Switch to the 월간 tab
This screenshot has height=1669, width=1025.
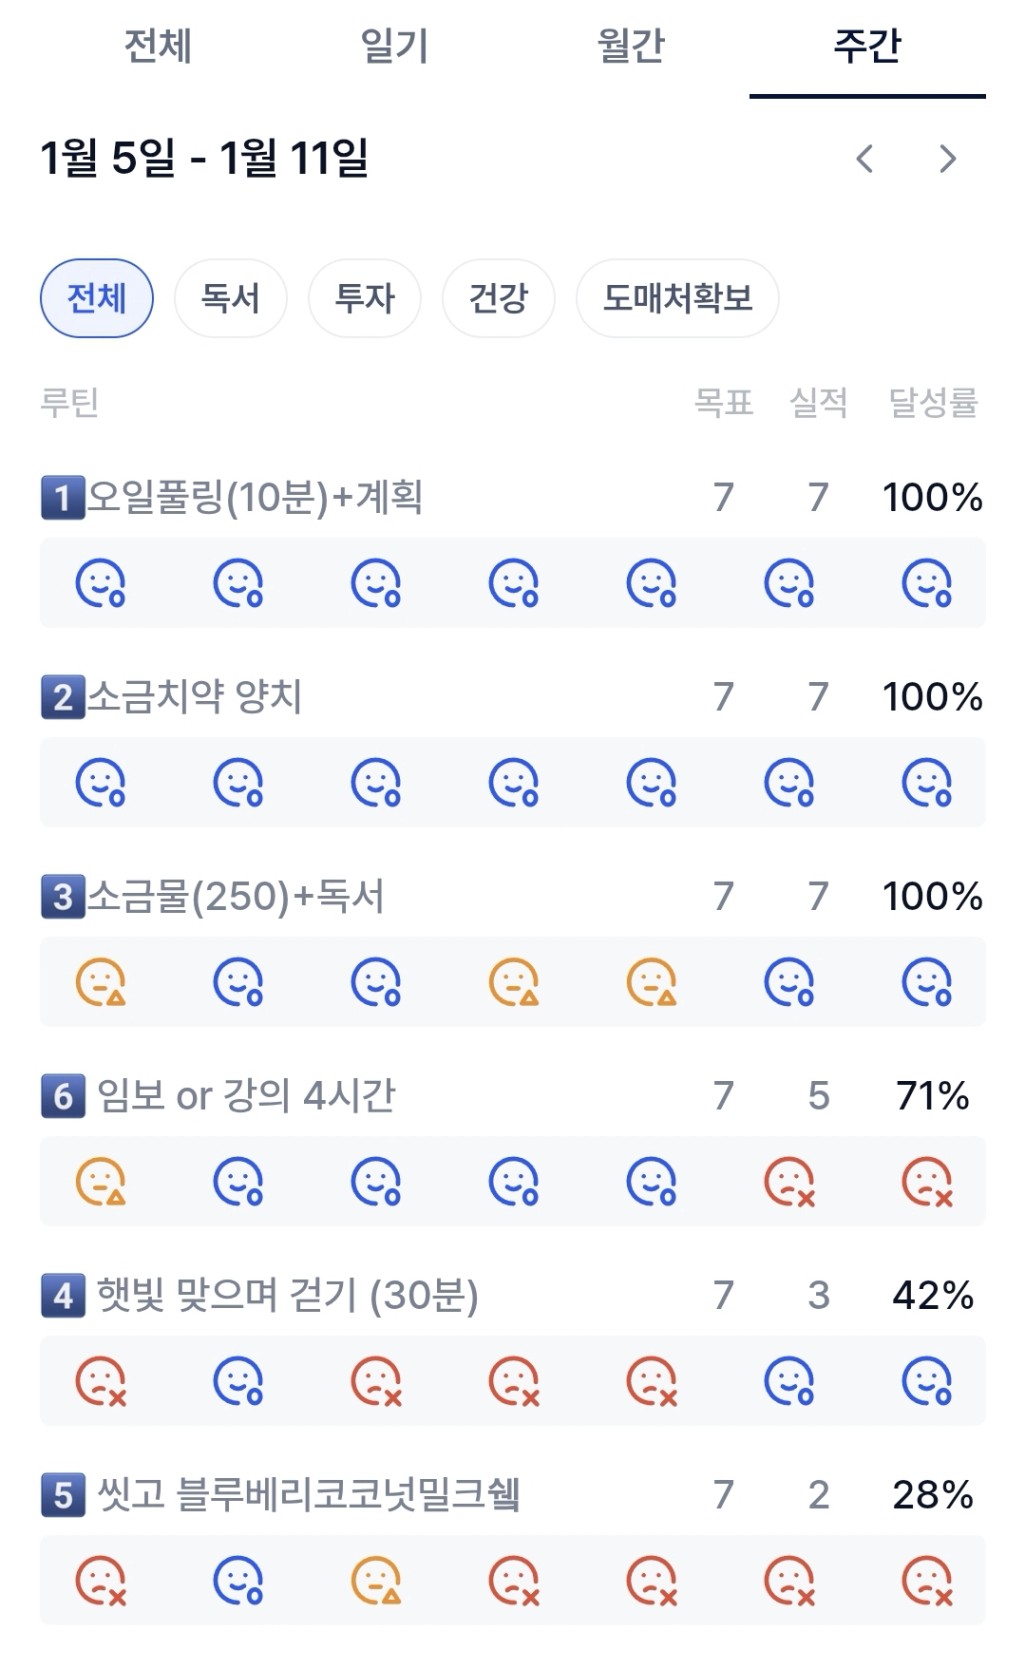[x=631, y=46]
